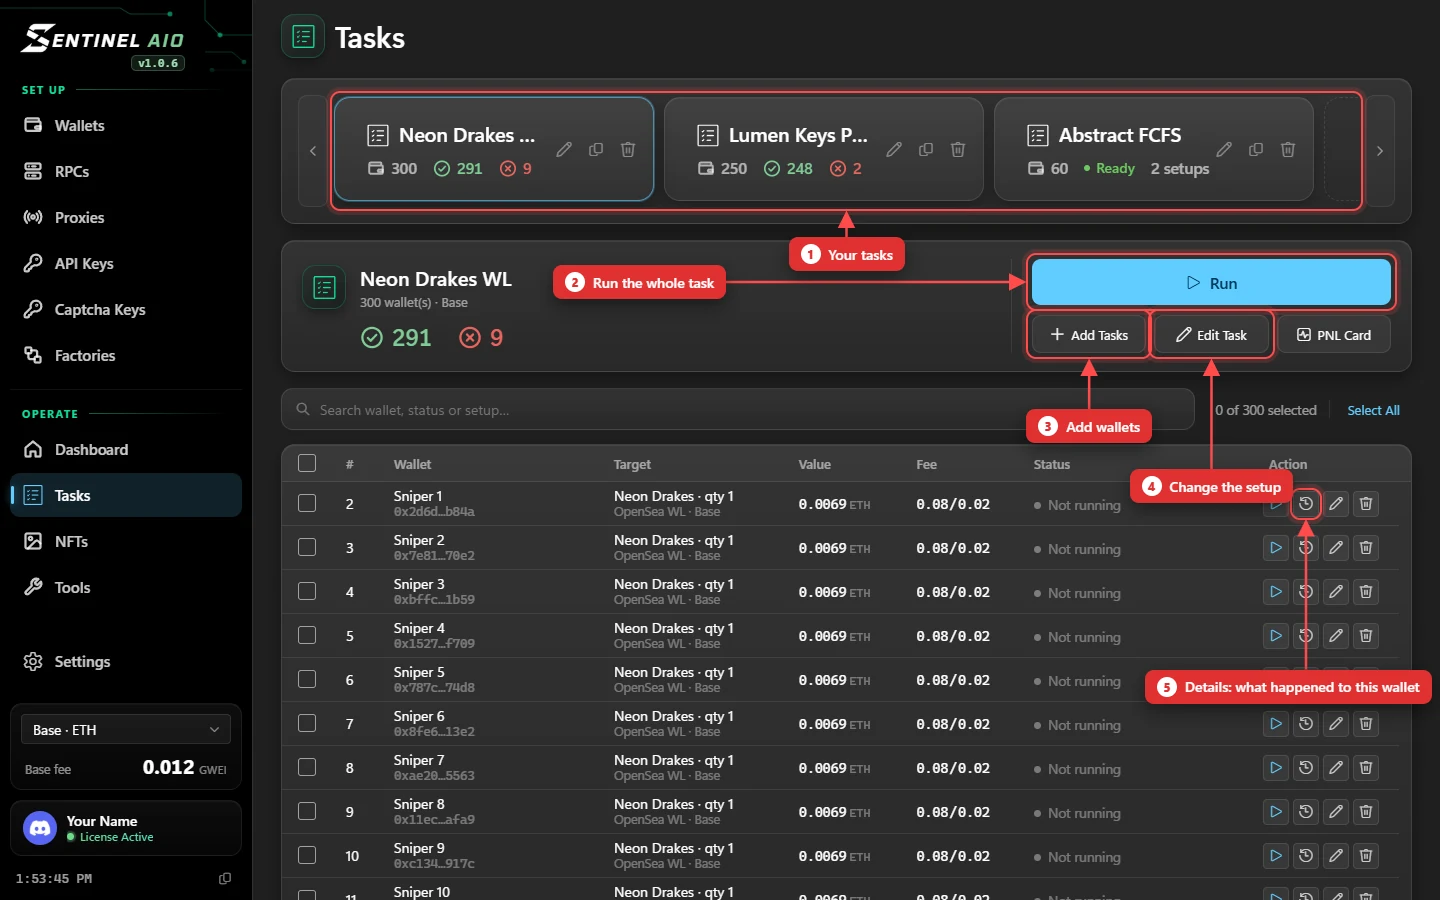Tick the Sniper 7 row checkbox
The width and height of the screenshot is (1440, 900).
(307, 767)
